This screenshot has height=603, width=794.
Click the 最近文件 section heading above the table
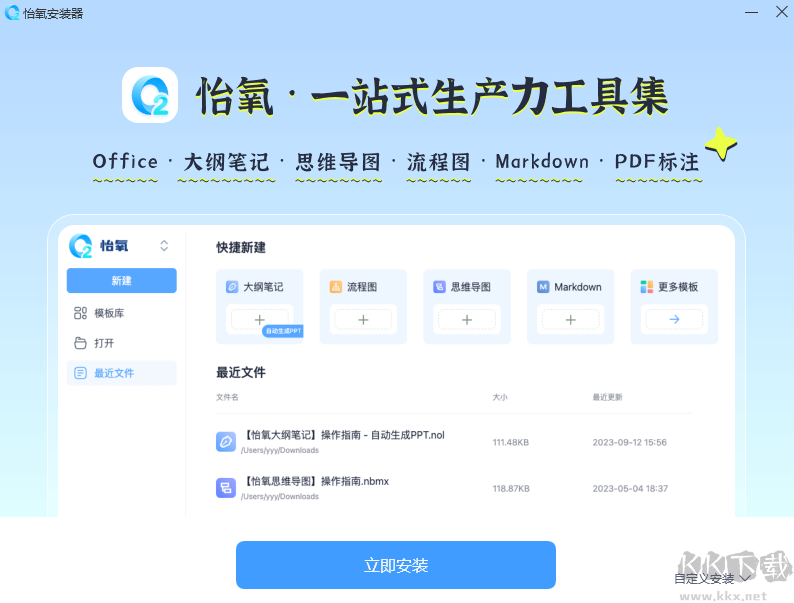(x=241, y=373)
